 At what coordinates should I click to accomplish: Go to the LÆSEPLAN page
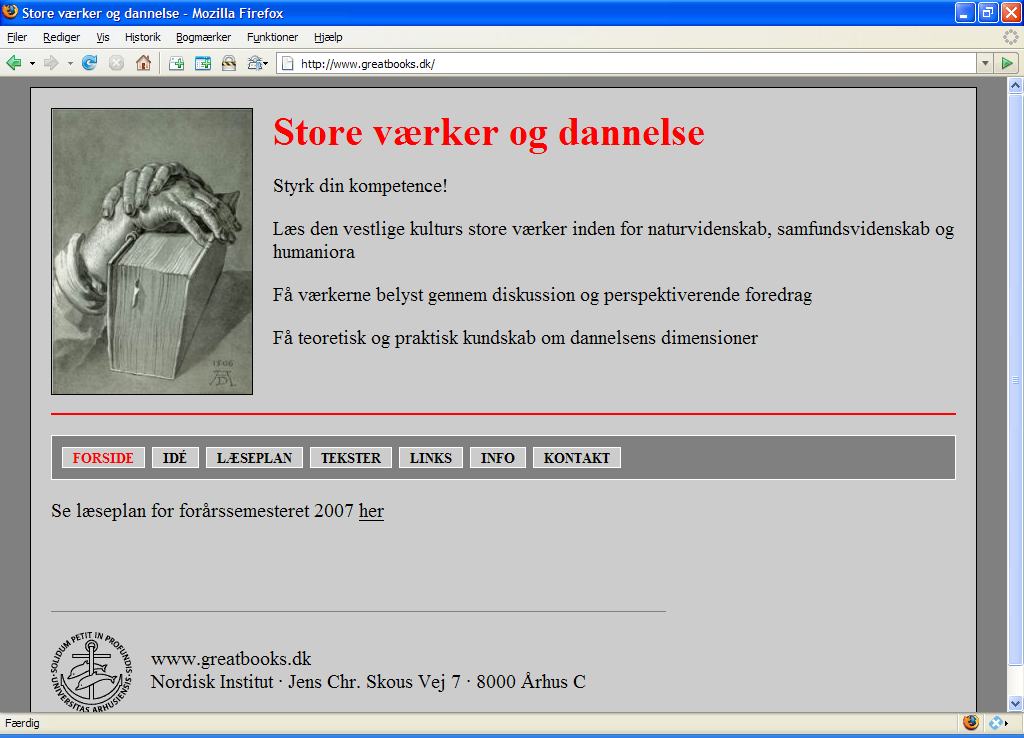click(x=255, y=458)
